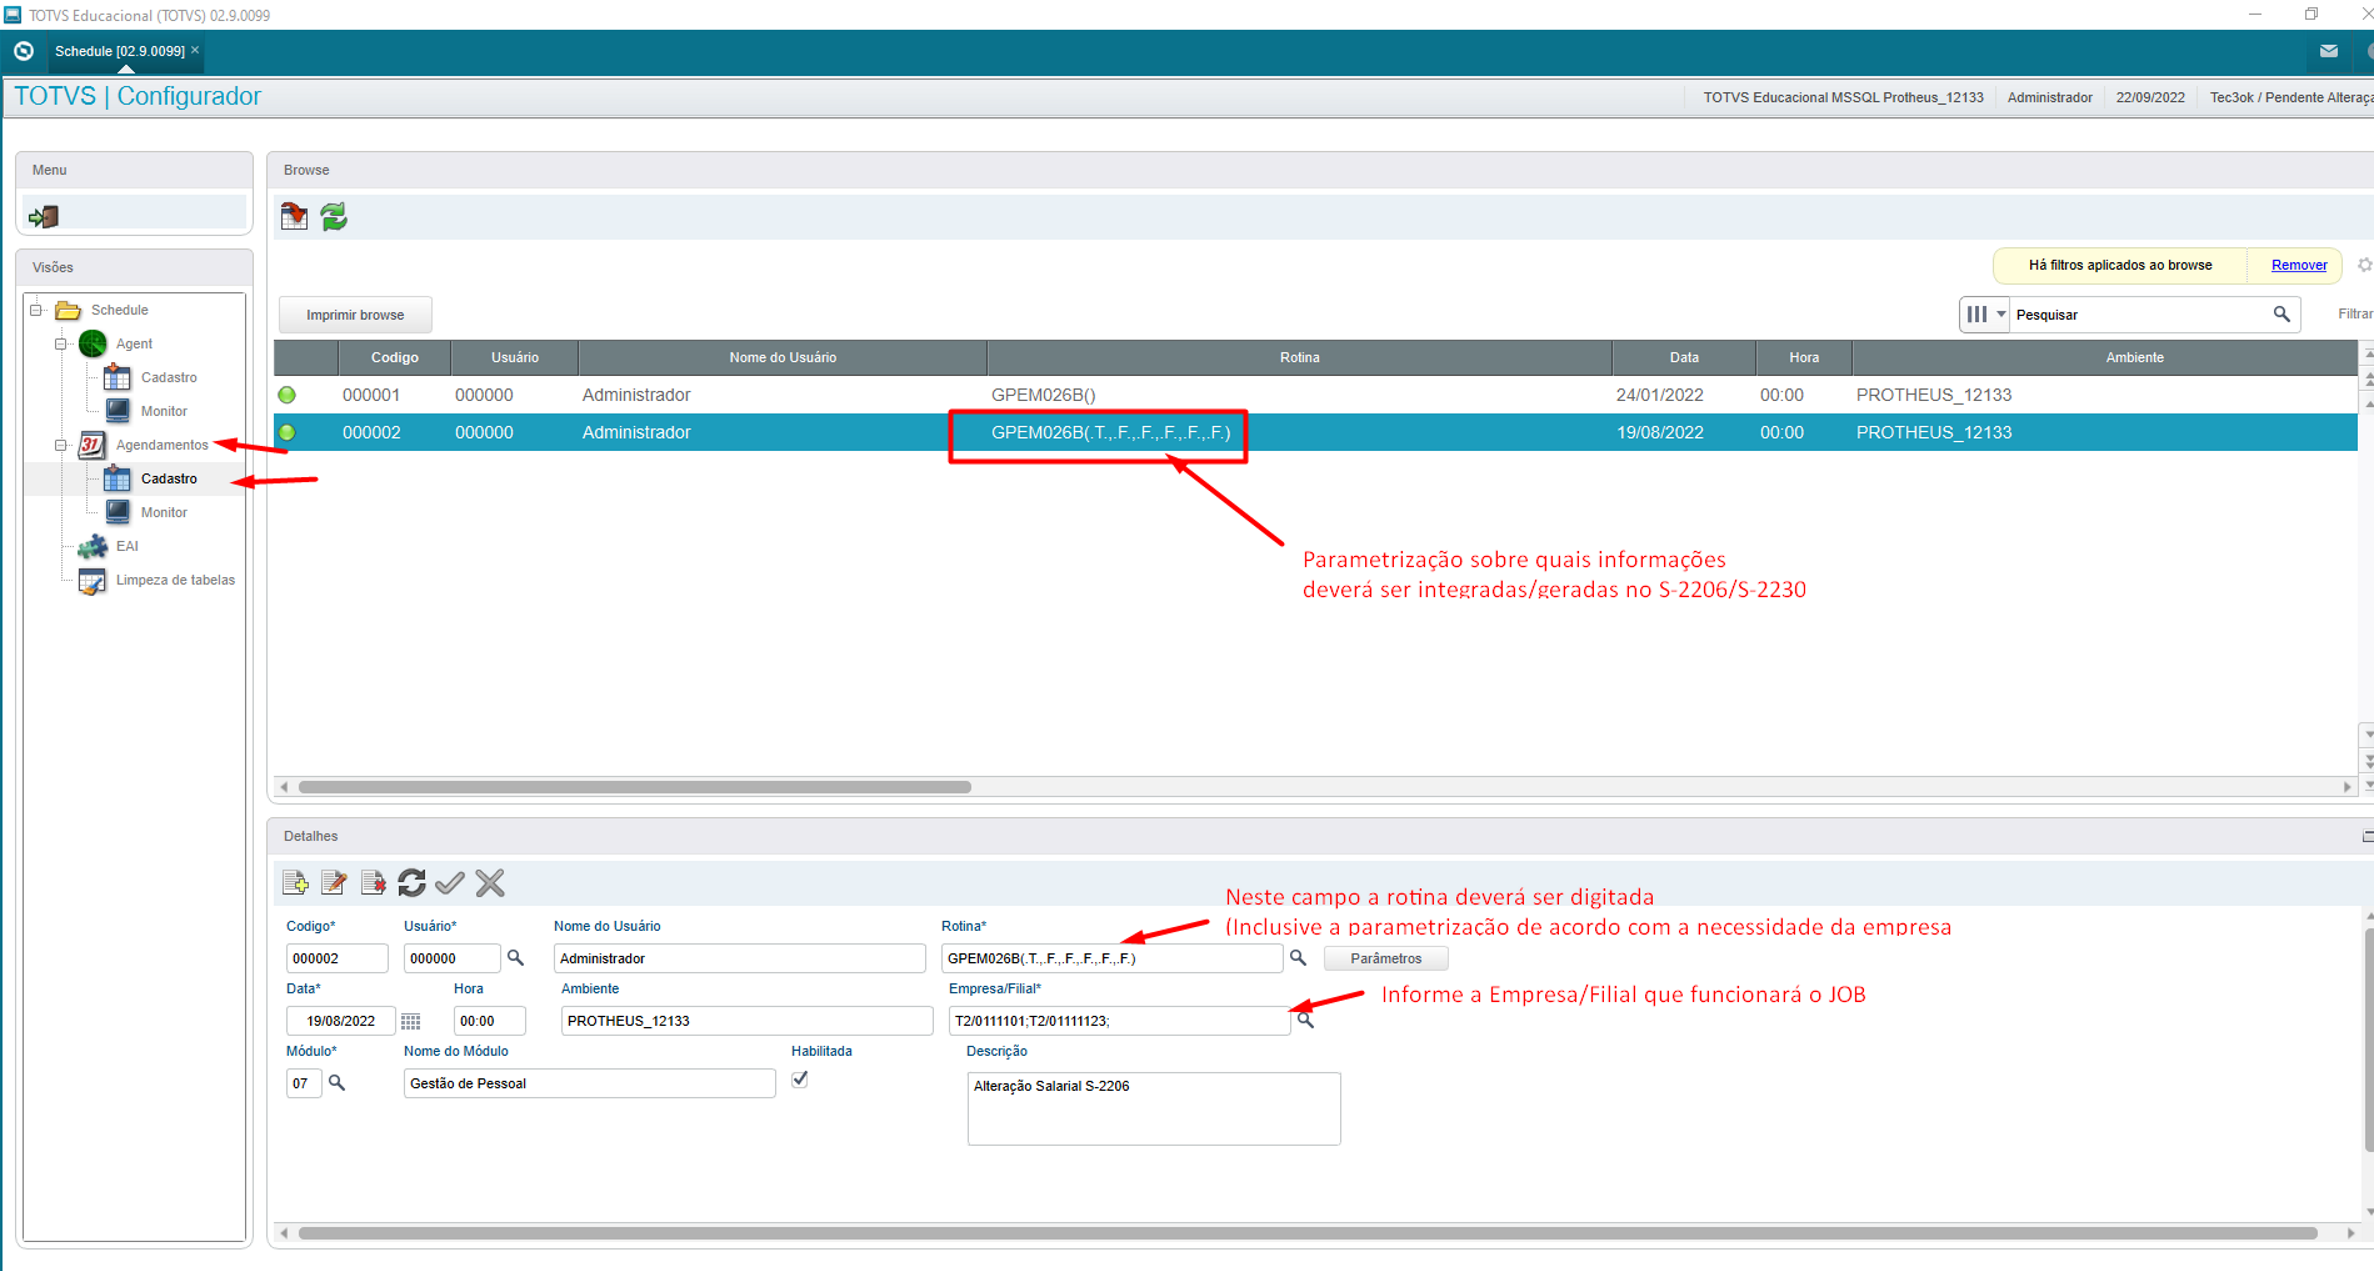Toggle the Habilitada checkbox
The height and width of the screenshot is (1271, 2374).
pos(800,1079)
